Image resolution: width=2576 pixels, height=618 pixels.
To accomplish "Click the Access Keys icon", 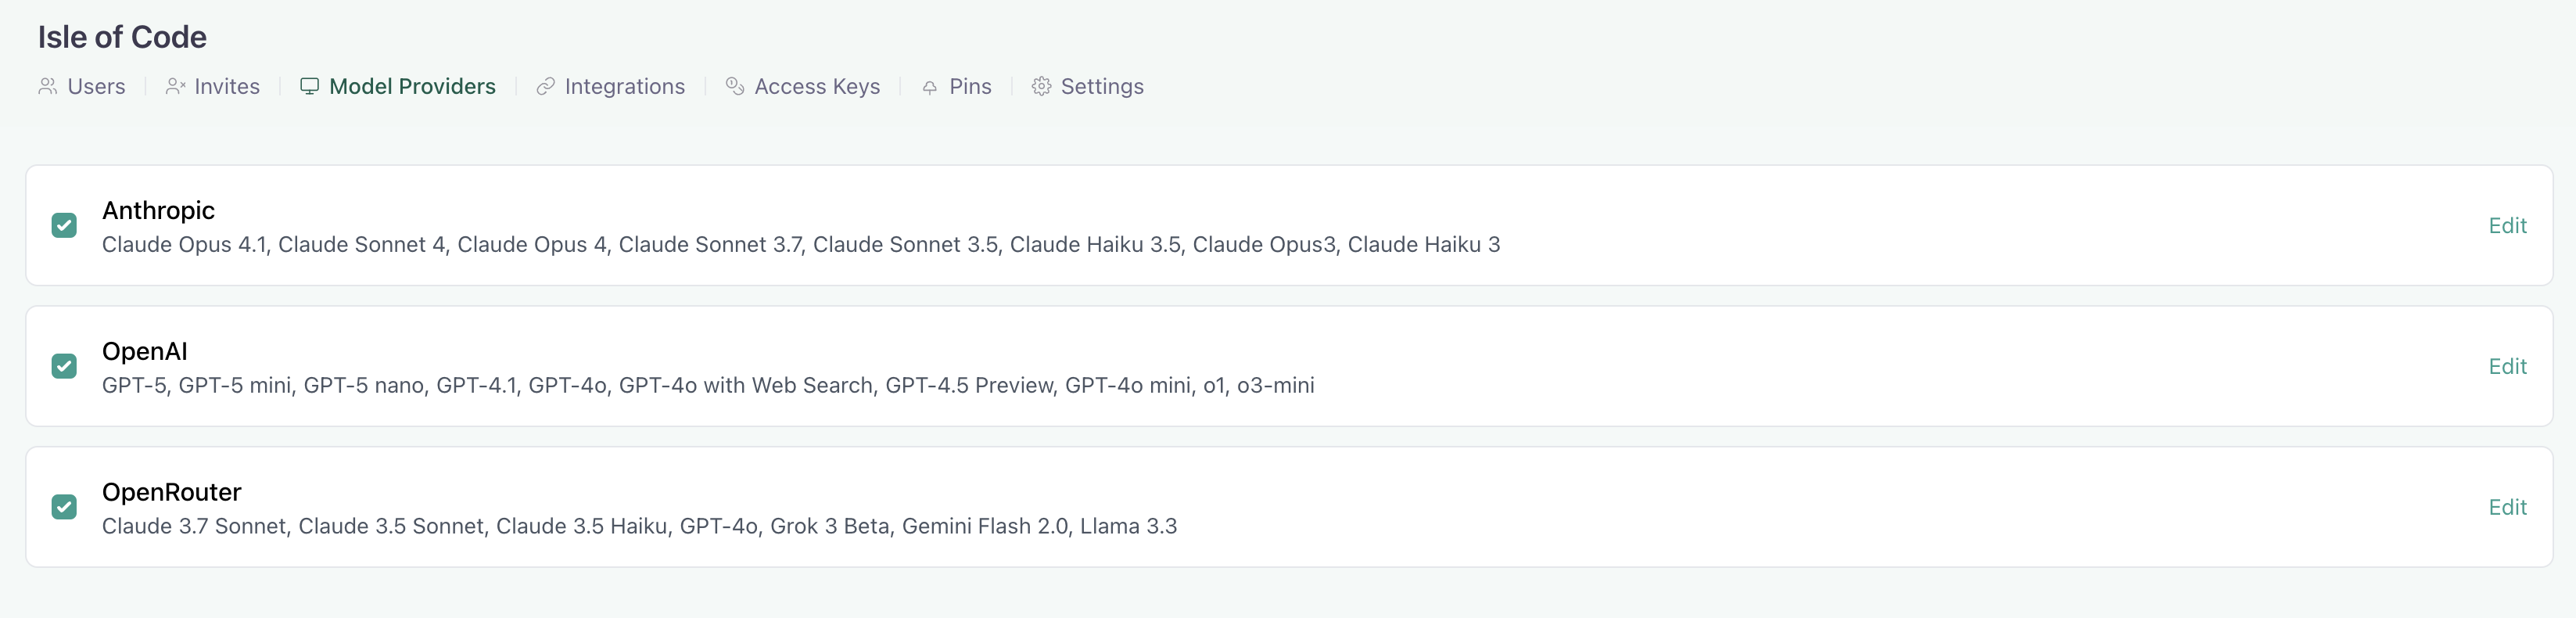I will [x=735, y=87].
